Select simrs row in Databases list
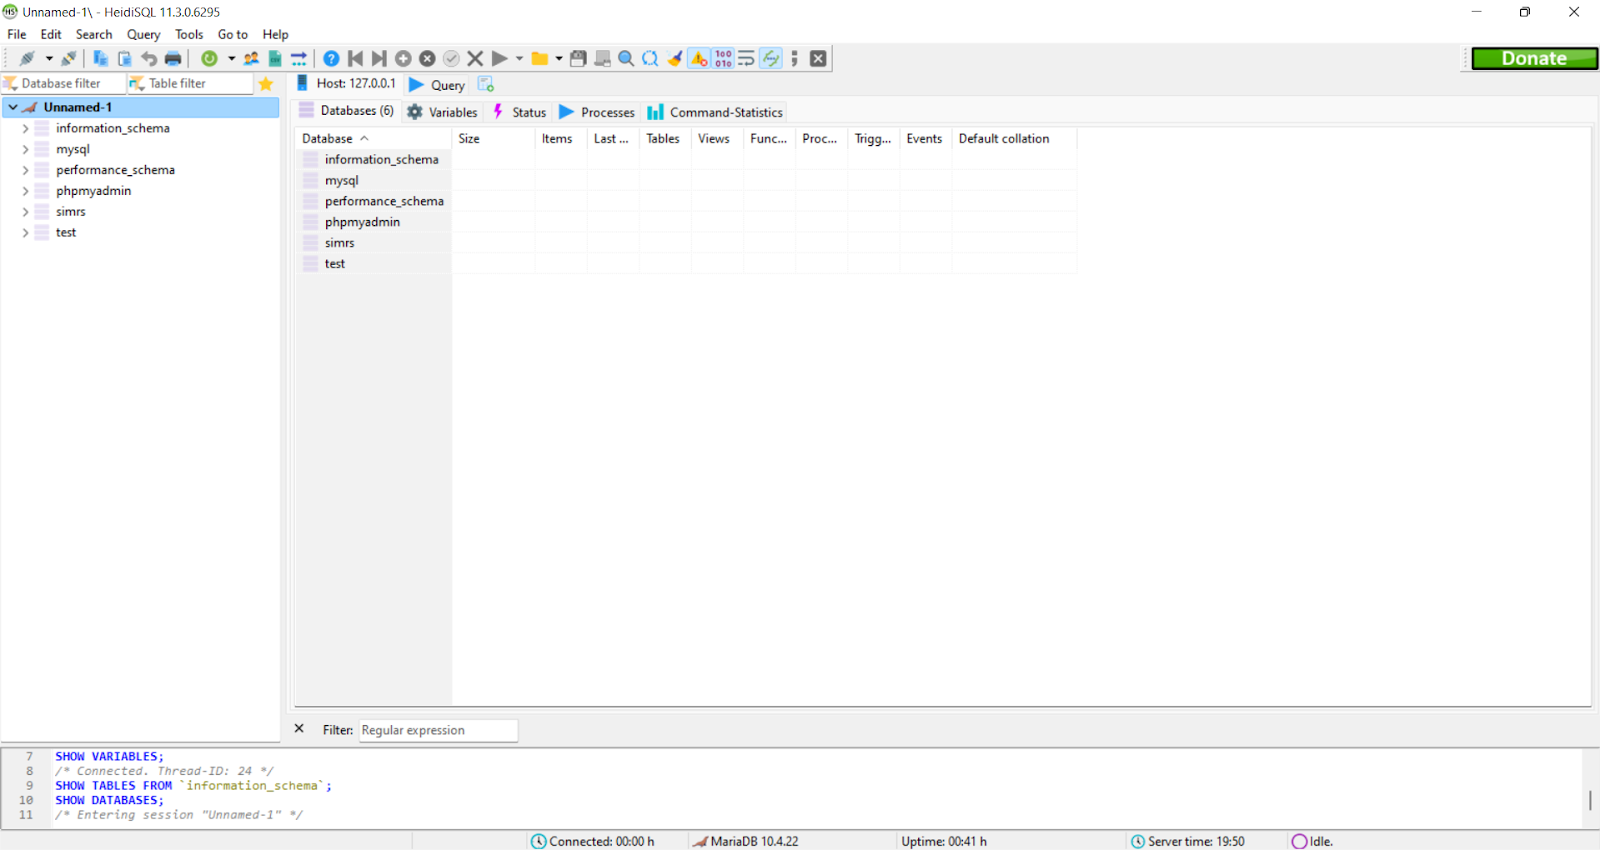This screenshot has height=850, width=1600. point(686,243)
